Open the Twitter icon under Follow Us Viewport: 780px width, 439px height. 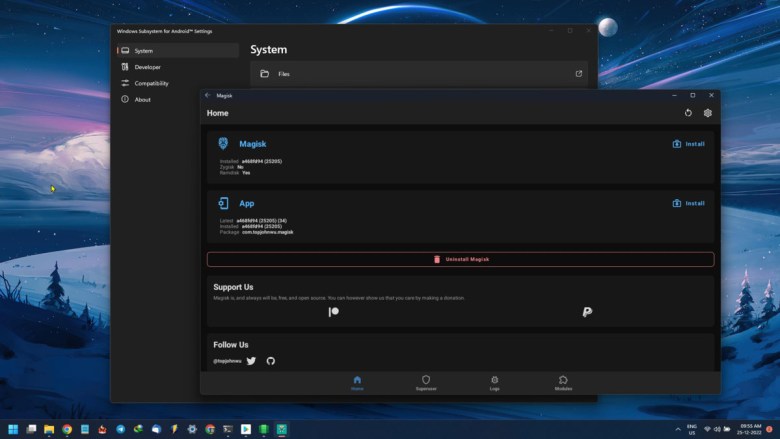point(251,361)
